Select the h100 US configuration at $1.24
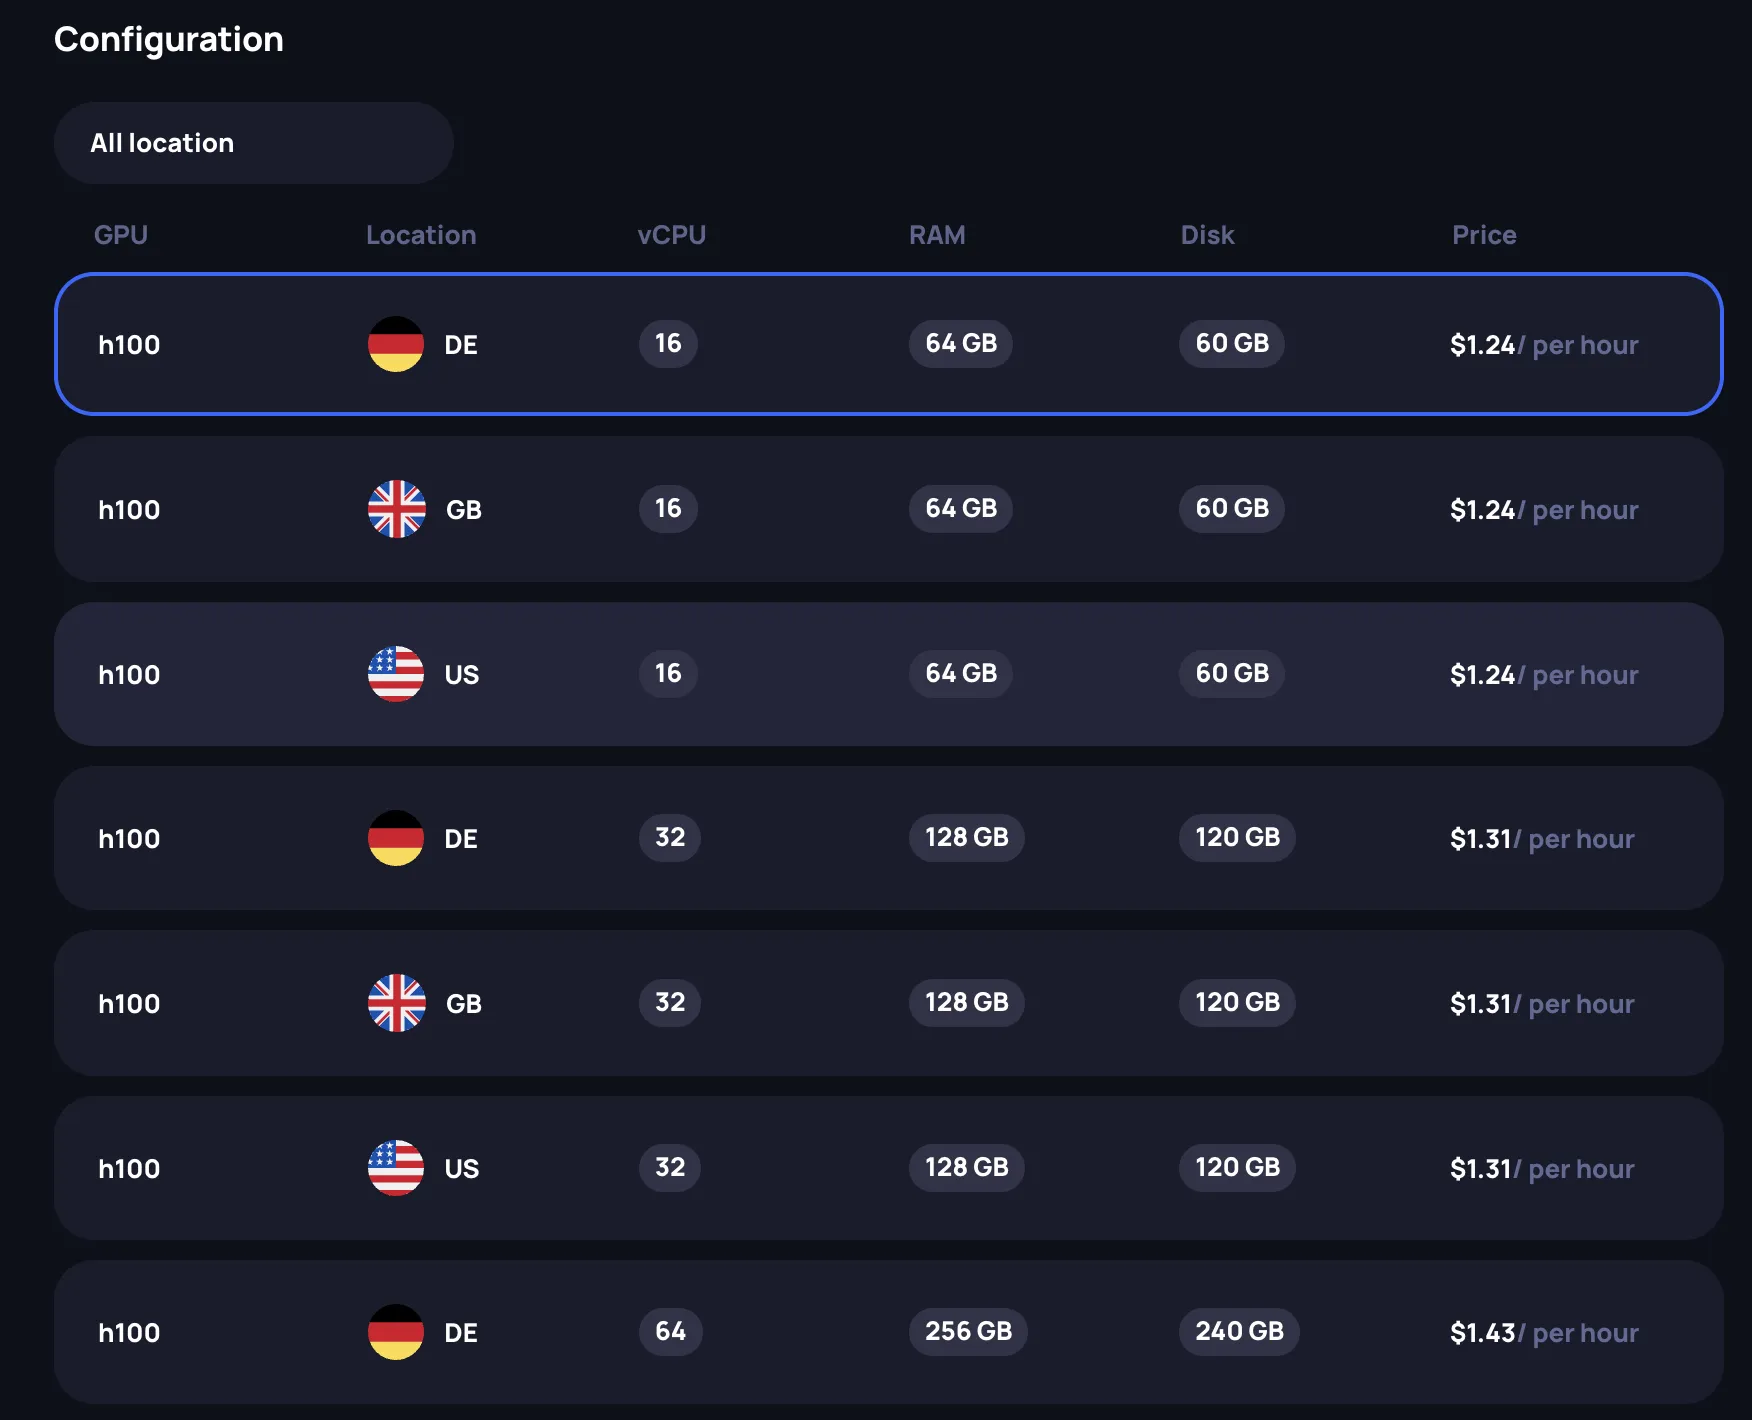Viewport: 1752px width, 1420px height. (880, 674)
